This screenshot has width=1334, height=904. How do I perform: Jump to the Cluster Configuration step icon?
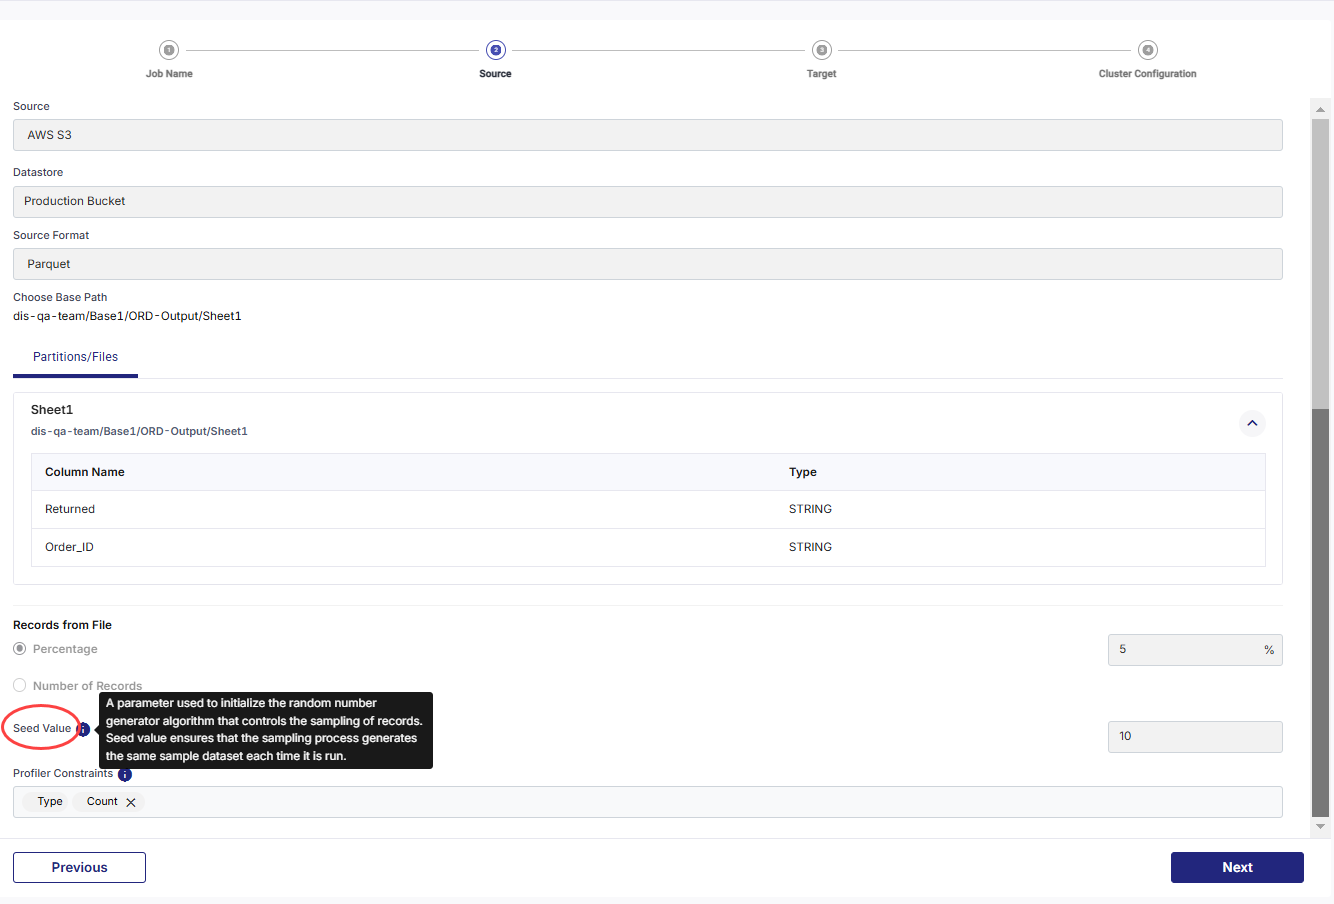(1148, 50)
